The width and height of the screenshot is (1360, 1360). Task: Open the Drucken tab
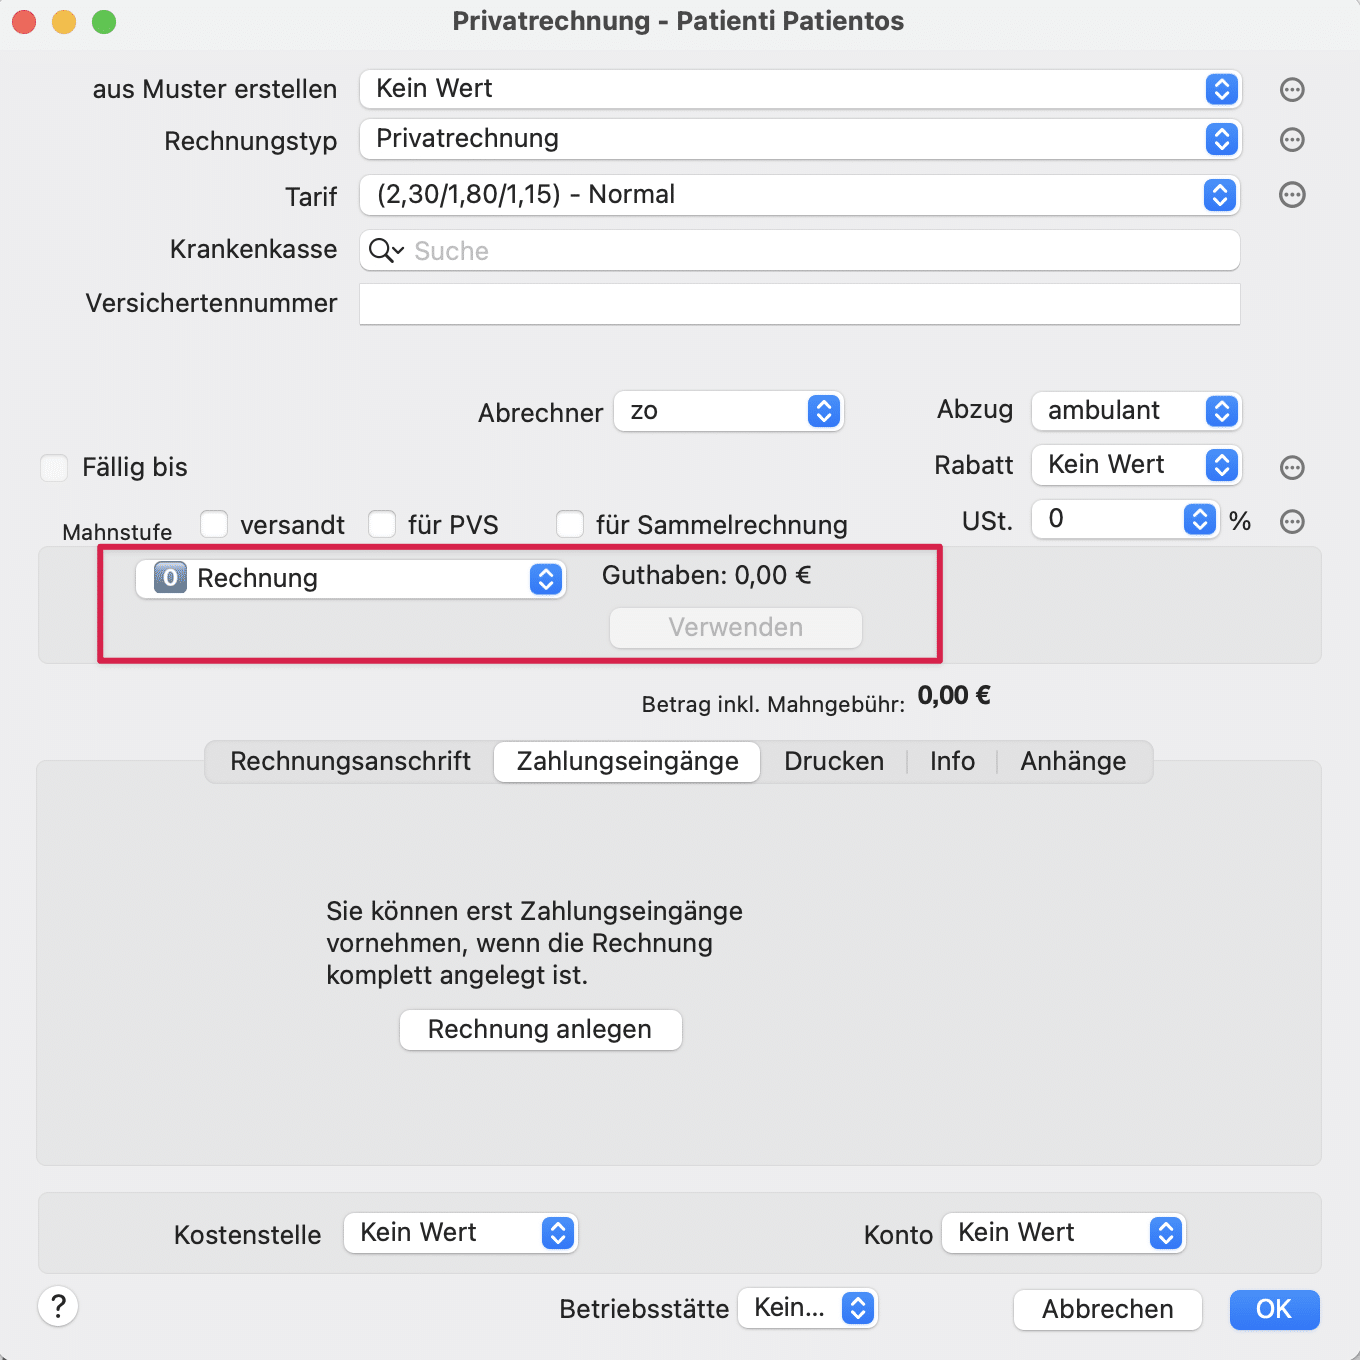pos(834,761)
